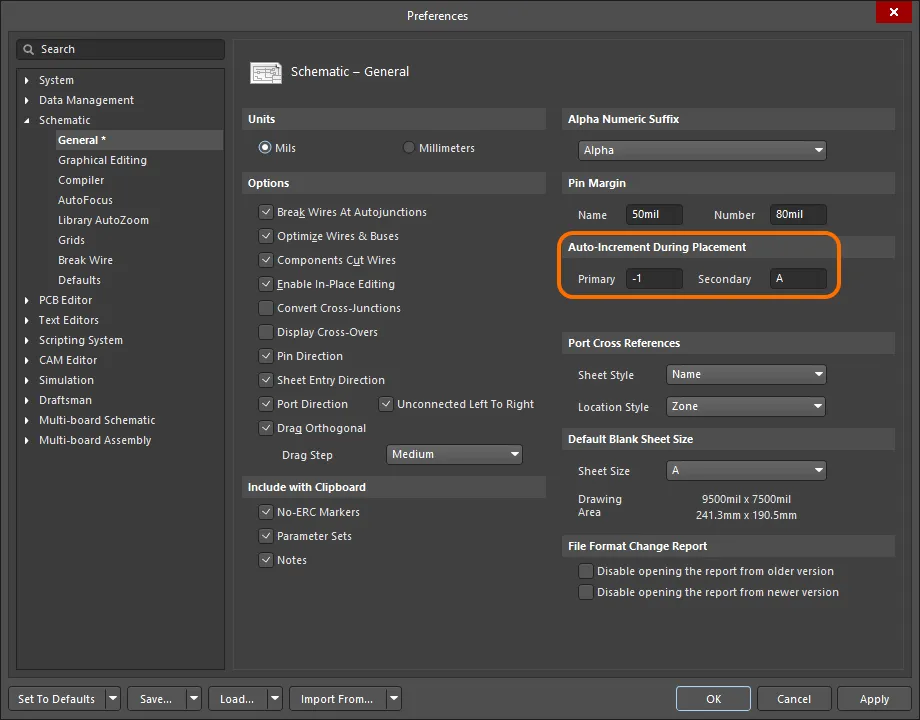Open the Drag Step dropdown showing Medium
This screenshot has width=920, height=720.
click(x=454, y=454)
